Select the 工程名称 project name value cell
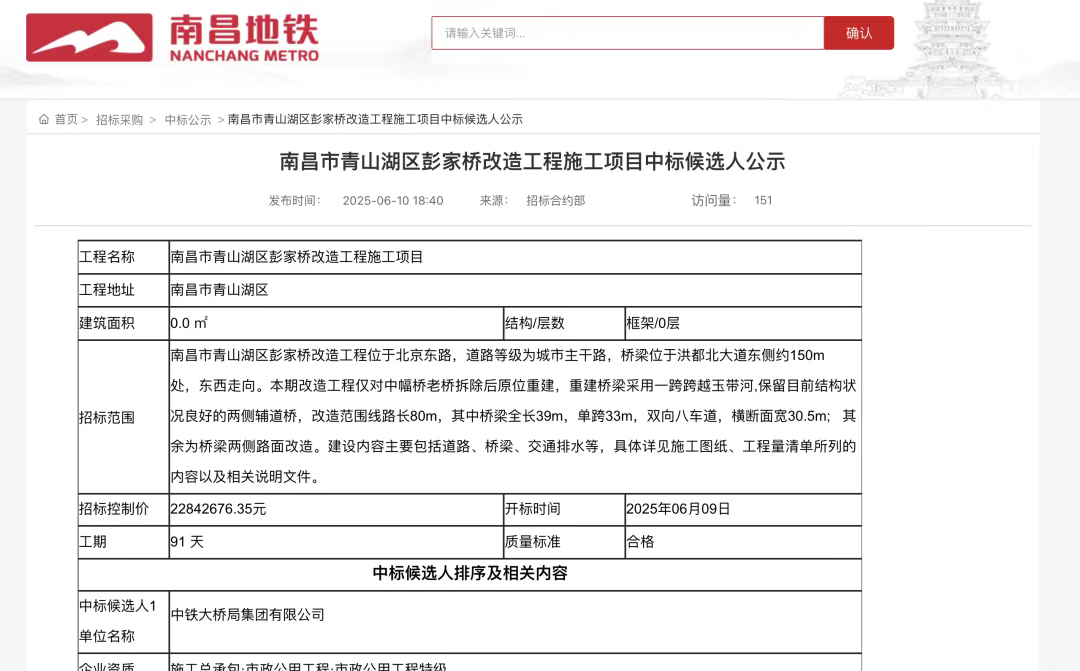Viewport: 1080px width, 671px height. [297, 257]
